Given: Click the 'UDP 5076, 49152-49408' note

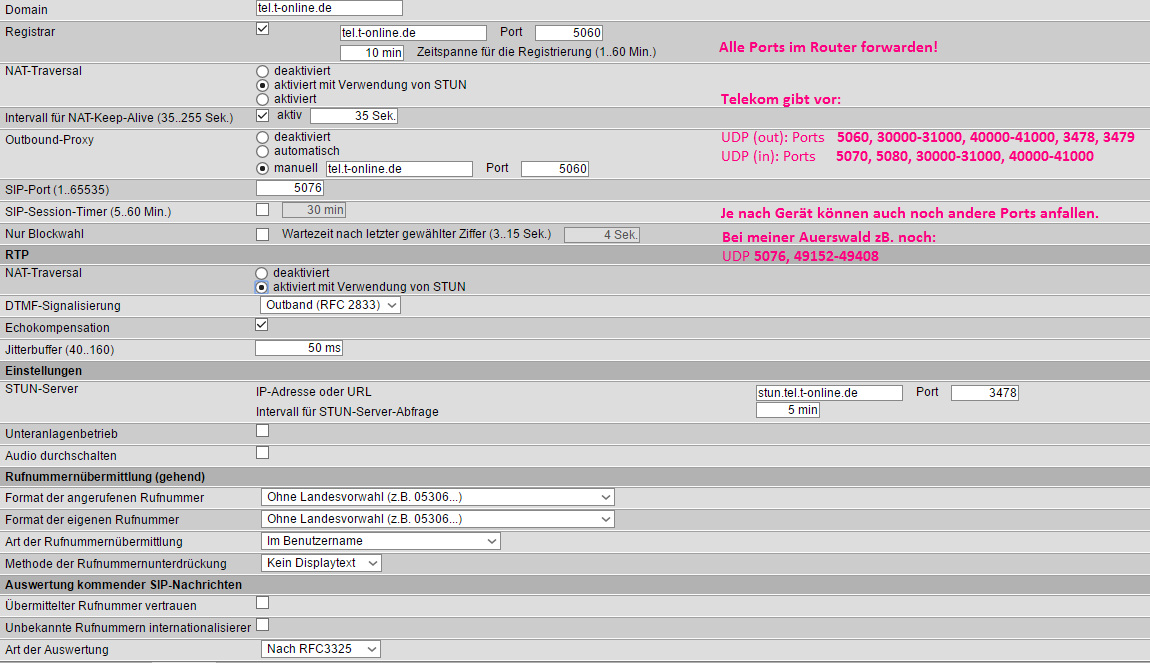Looking at the screenshot, I should tap(800, 256).
